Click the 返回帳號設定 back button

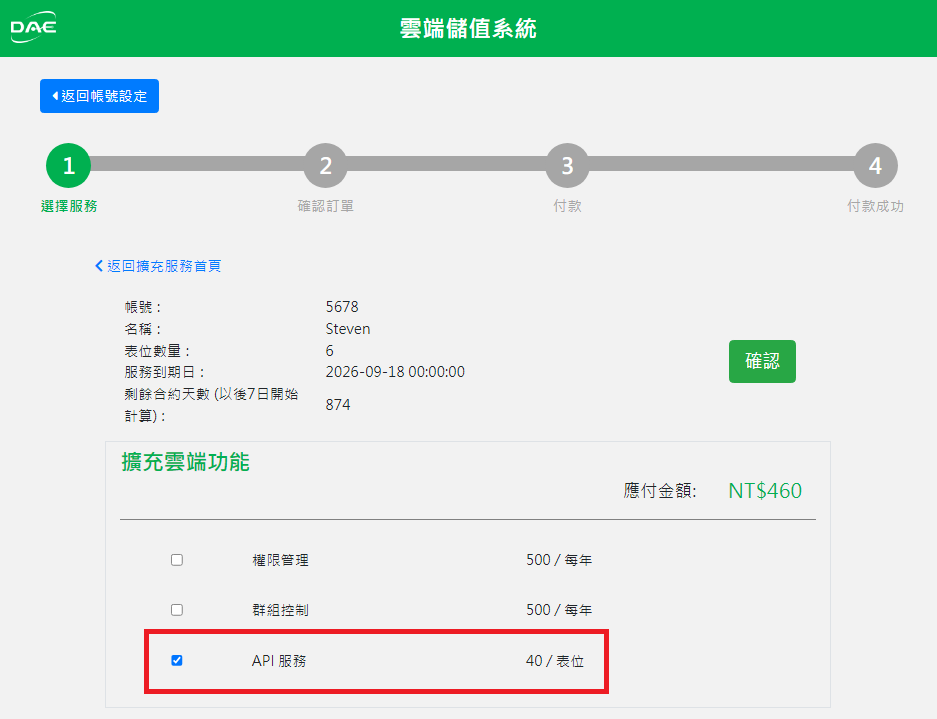99,96
